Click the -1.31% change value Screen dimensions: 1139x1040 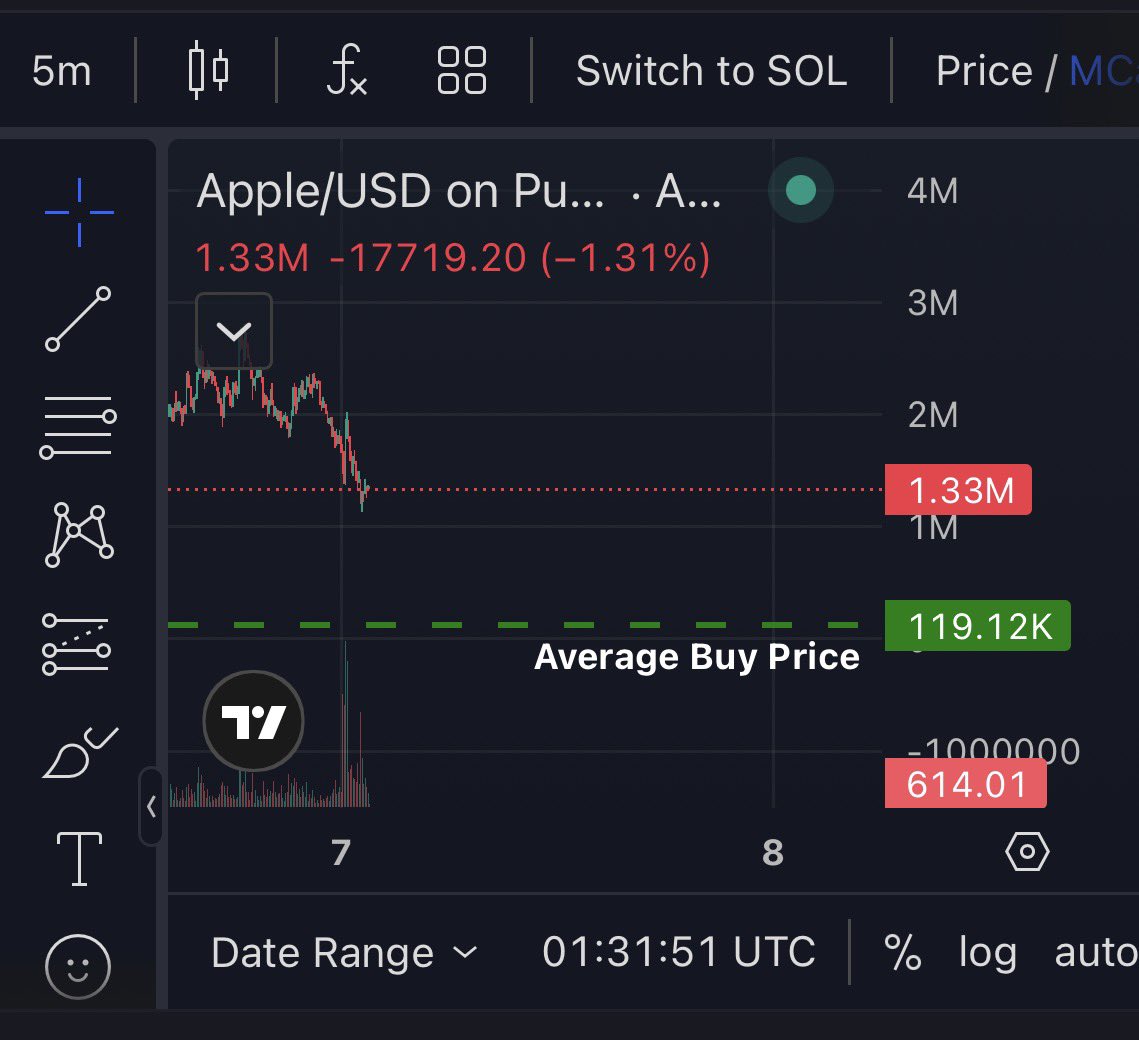[x=626, y=258]
